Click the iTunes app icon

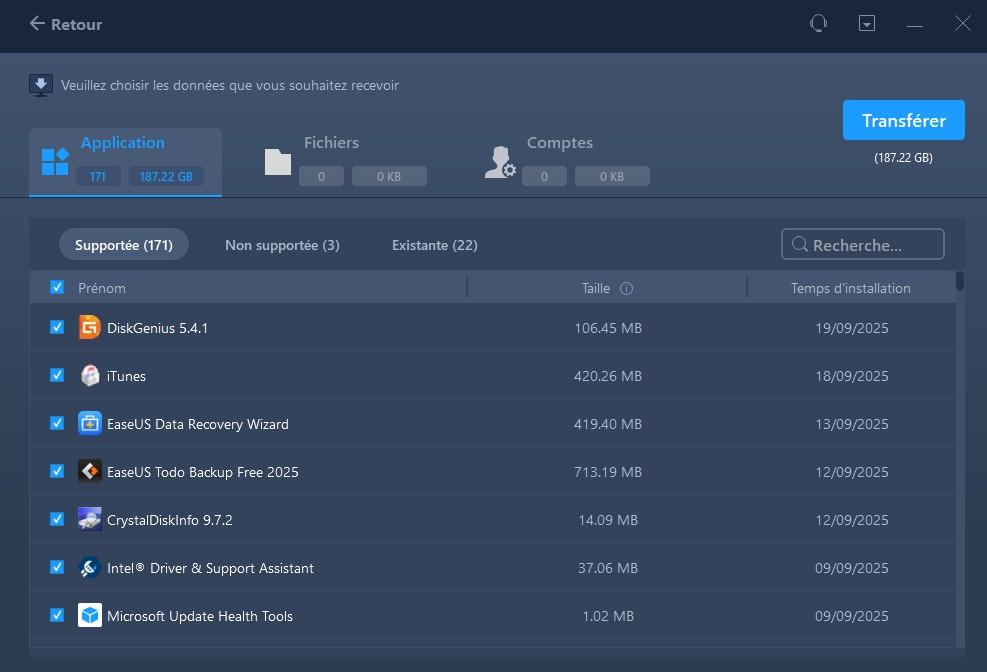tap(90, 376)
